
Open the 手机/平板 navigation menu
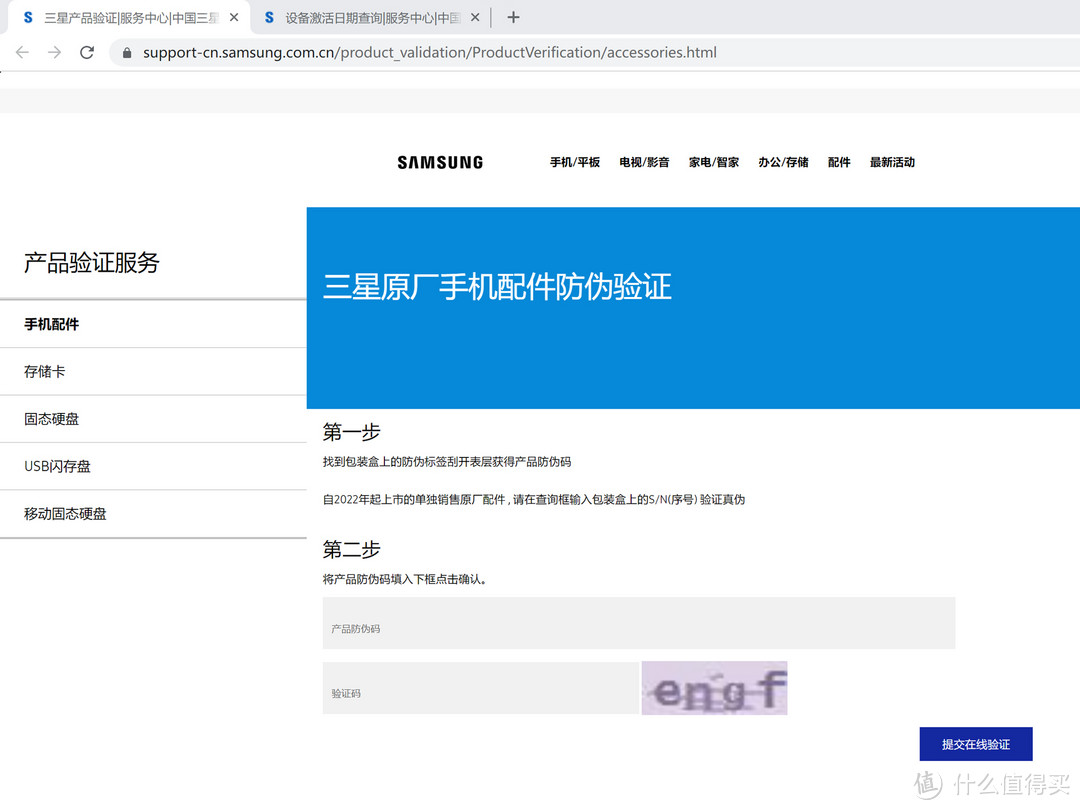[x=574, y=163]
